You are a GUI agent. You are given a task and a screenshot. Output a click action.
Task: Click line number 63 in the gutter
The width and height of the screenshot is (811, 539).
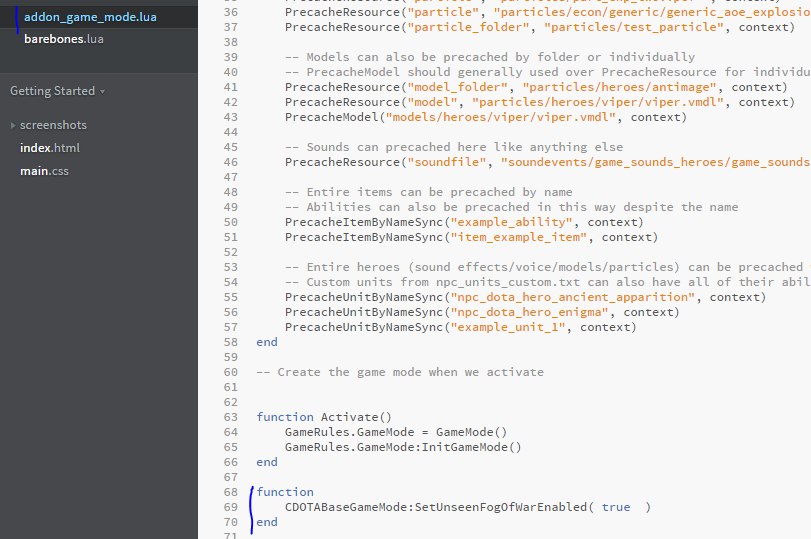[231, 417]
